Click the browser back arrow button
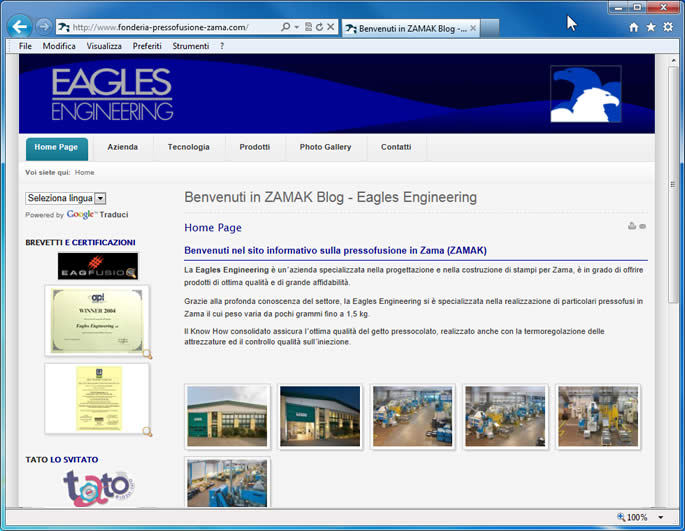This screenshot has width=685, height=531. 19,27
